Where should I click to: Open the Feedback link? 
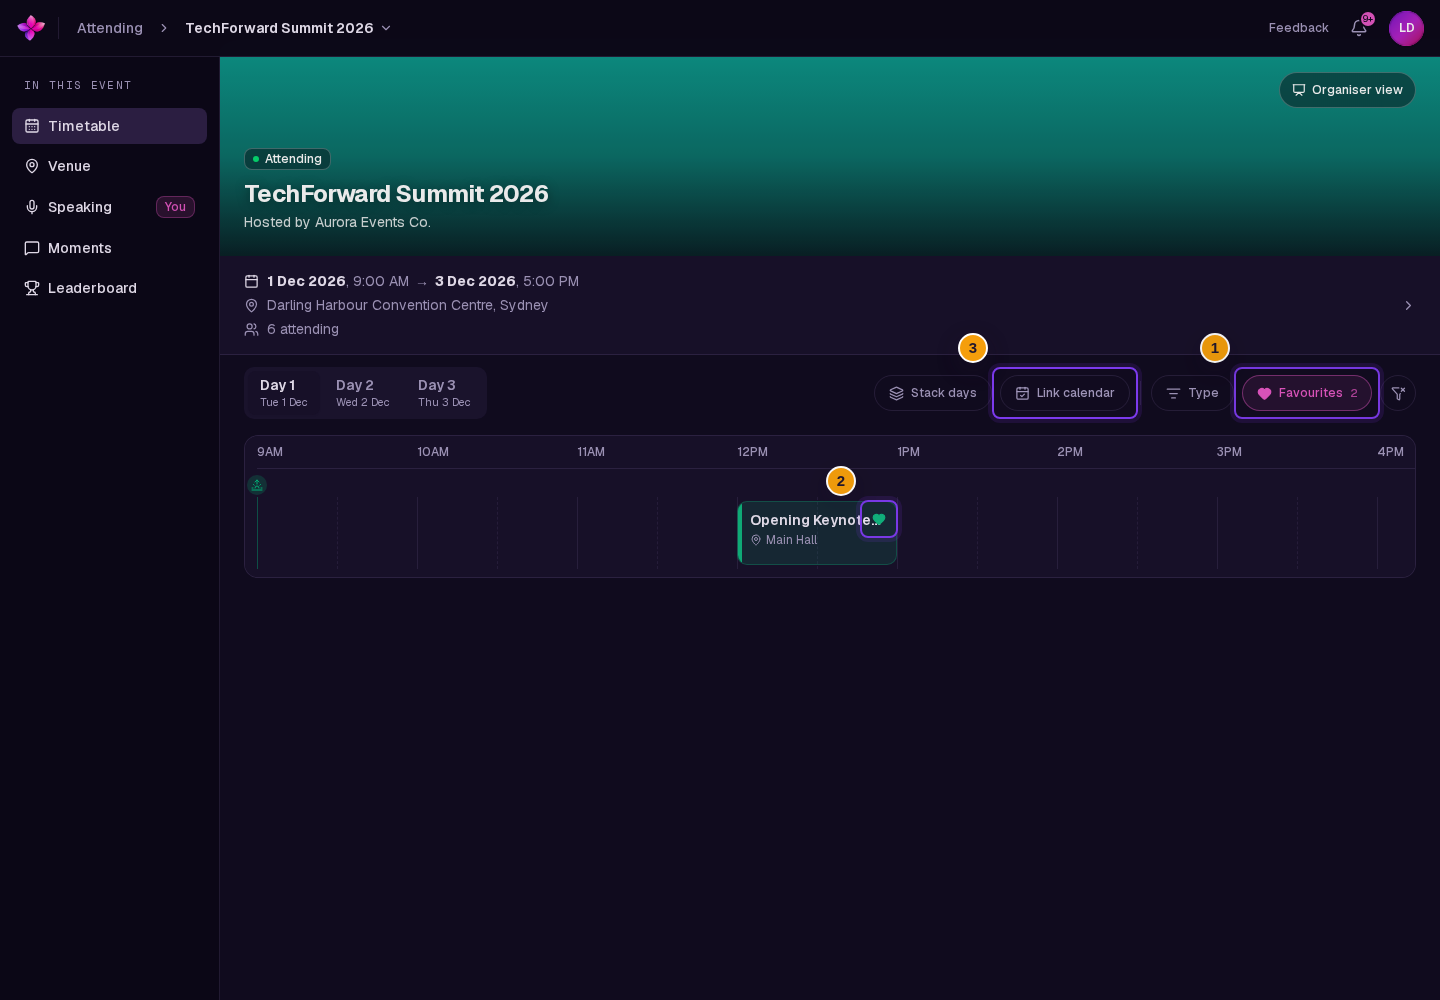[x=1298, y=28]
